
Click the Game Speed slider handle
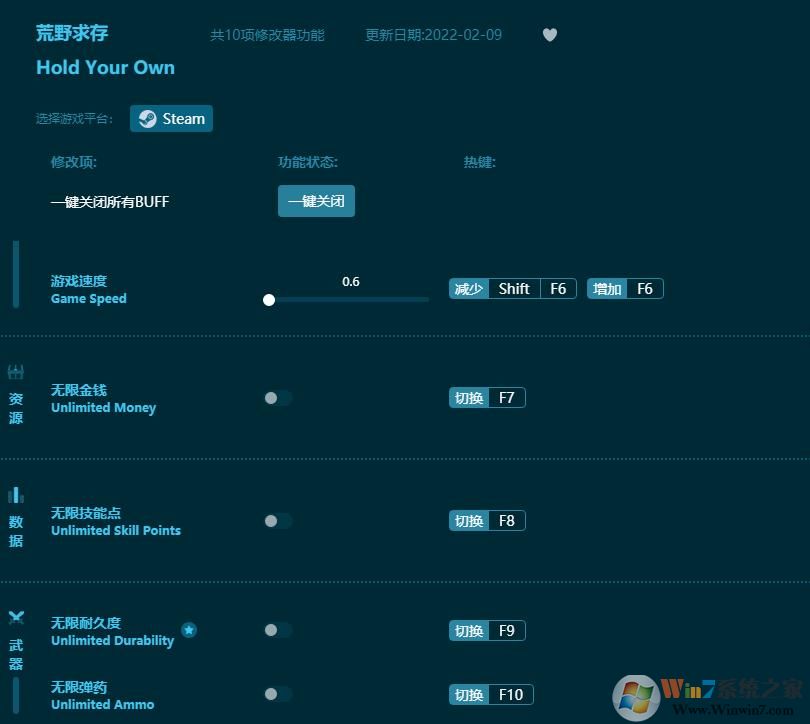point(269,300)
